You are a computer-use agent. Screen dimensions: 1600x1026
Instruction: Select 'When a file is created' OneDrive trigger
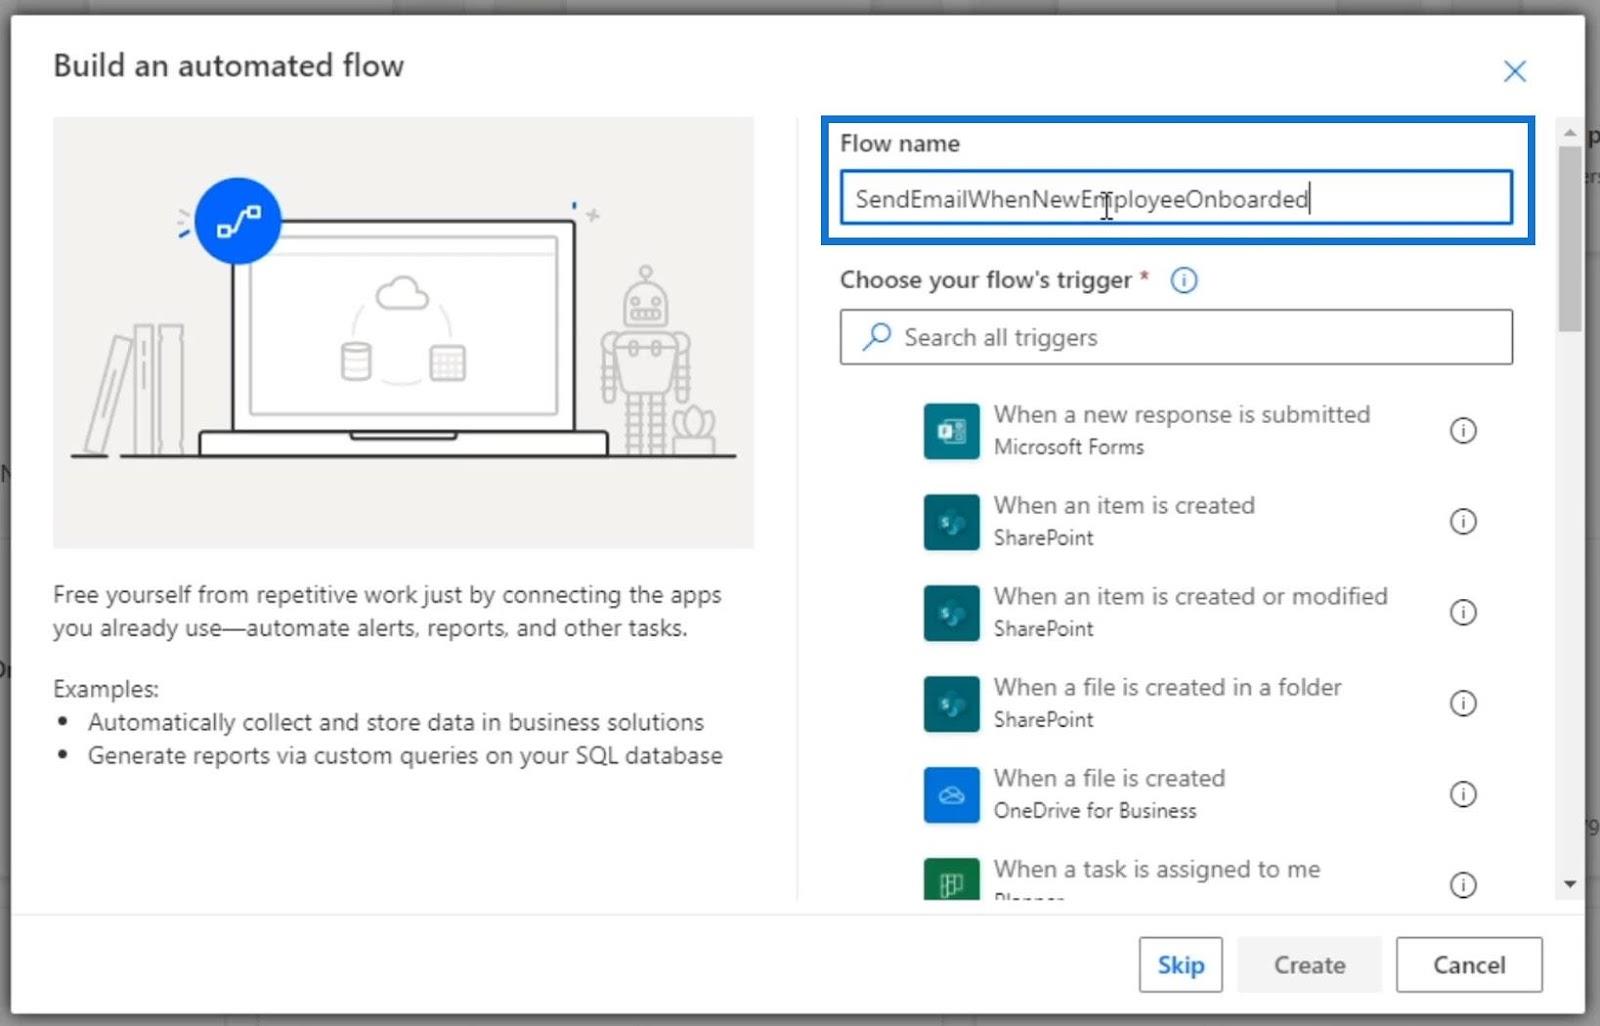1109,778
